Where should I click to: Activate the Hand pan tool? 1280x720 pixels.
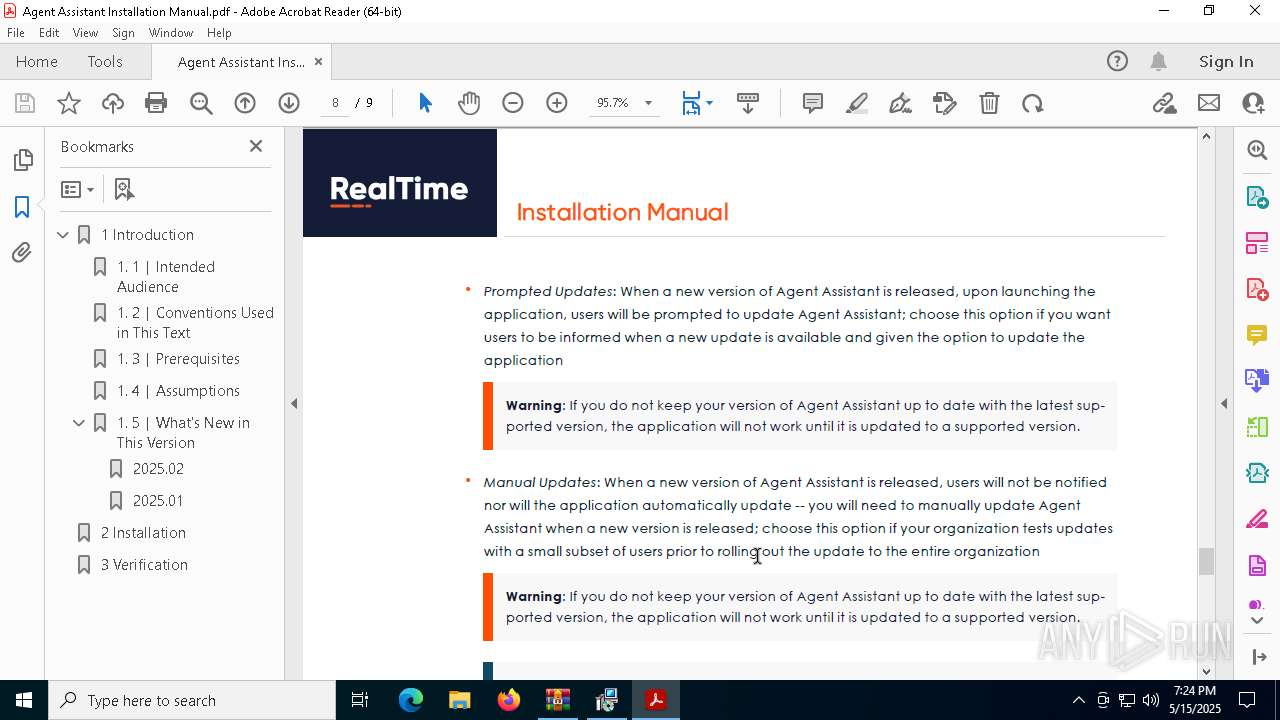(x=469, y=103)
